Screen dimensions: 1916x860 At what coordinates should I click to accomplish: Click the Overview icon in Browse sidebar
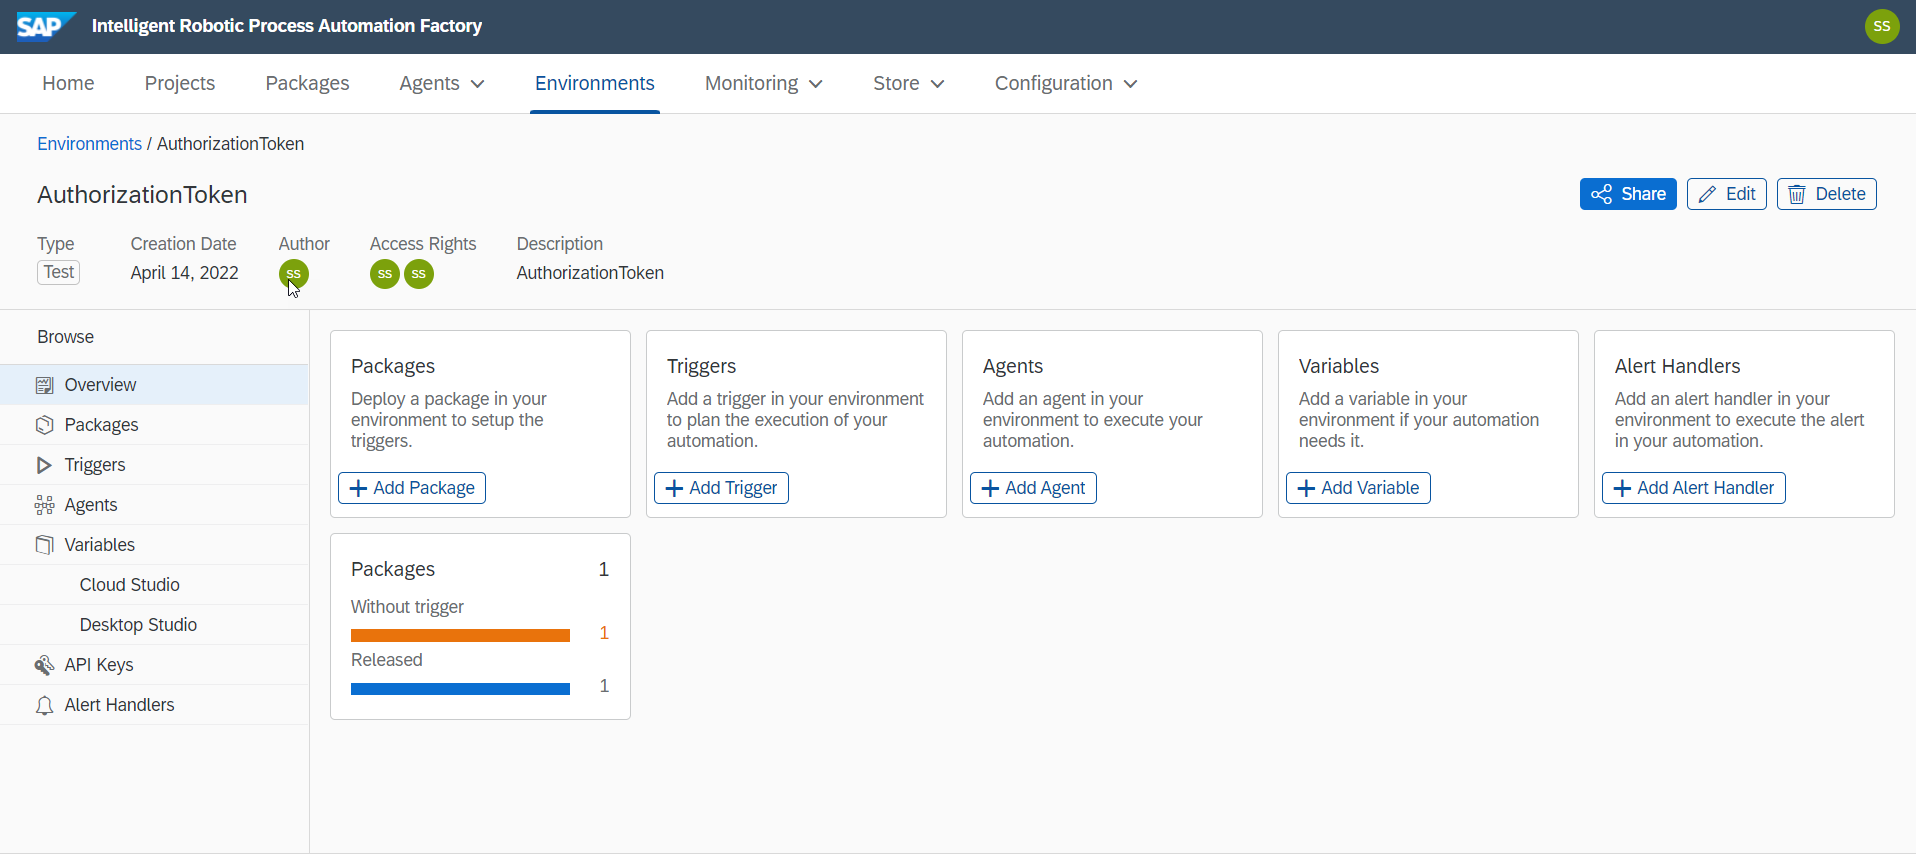pos(44,385)
